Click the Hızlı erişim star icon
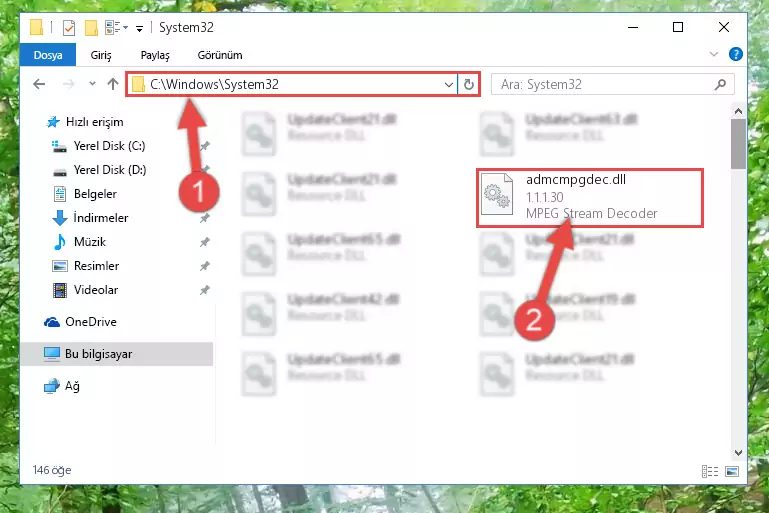Screen dimensions: 769x513 pyautogui.click(x=52, y=122)
